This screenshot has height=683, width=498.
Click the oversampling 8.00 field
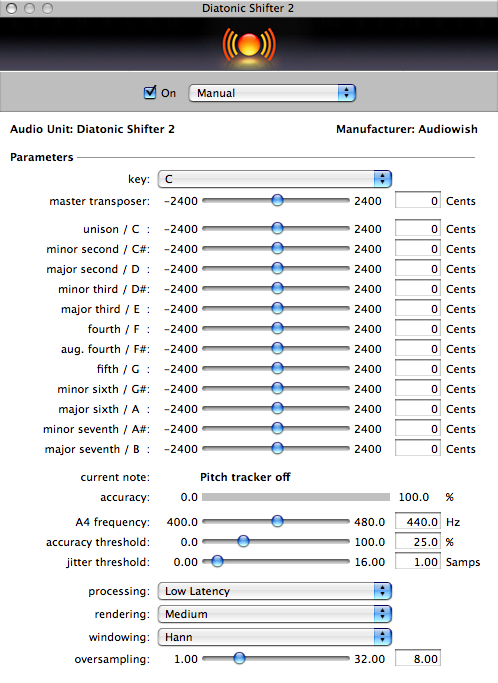(418, 659)
